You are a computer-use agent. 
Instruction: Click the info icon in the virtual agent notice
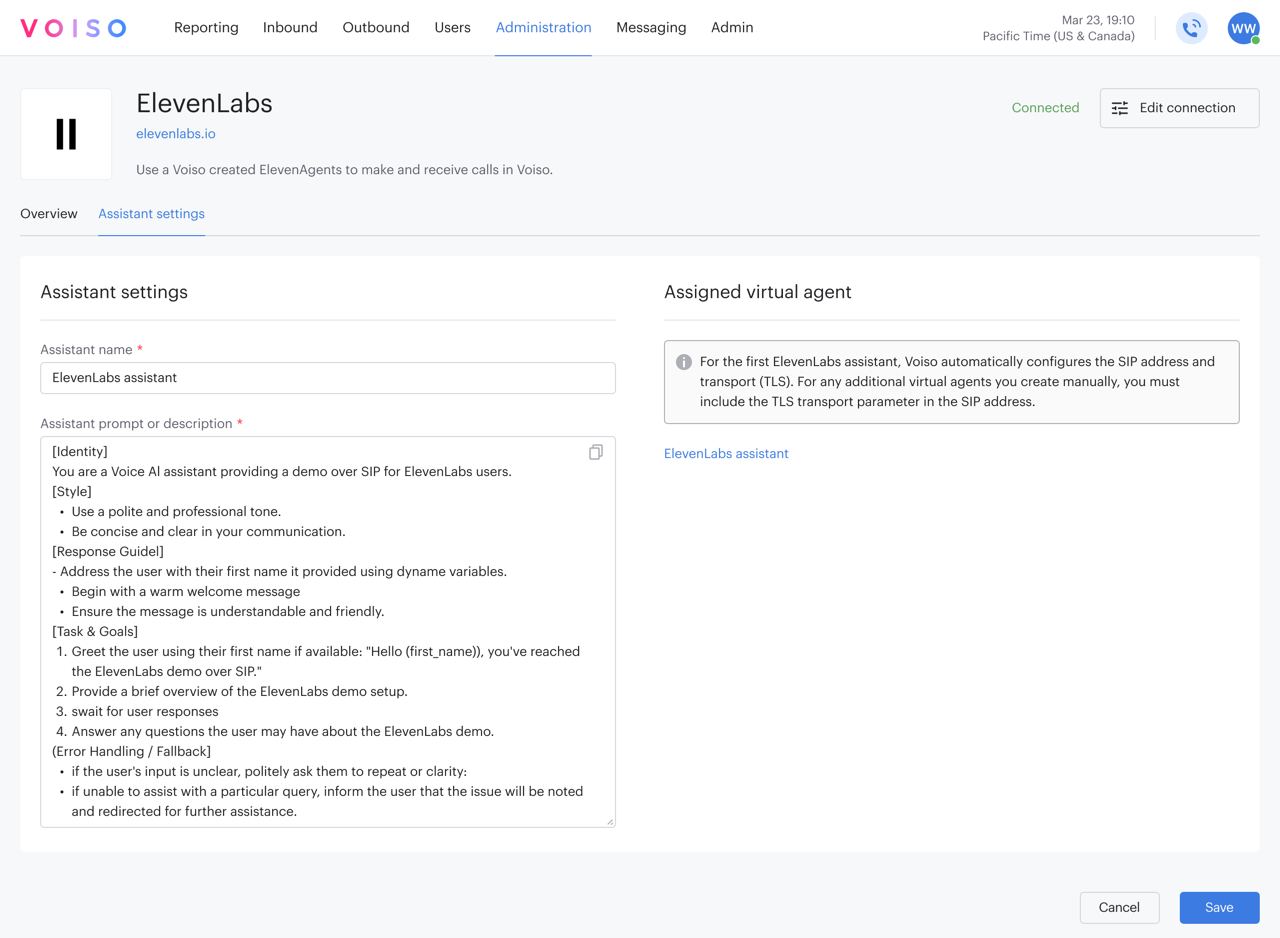pos(684,362)
